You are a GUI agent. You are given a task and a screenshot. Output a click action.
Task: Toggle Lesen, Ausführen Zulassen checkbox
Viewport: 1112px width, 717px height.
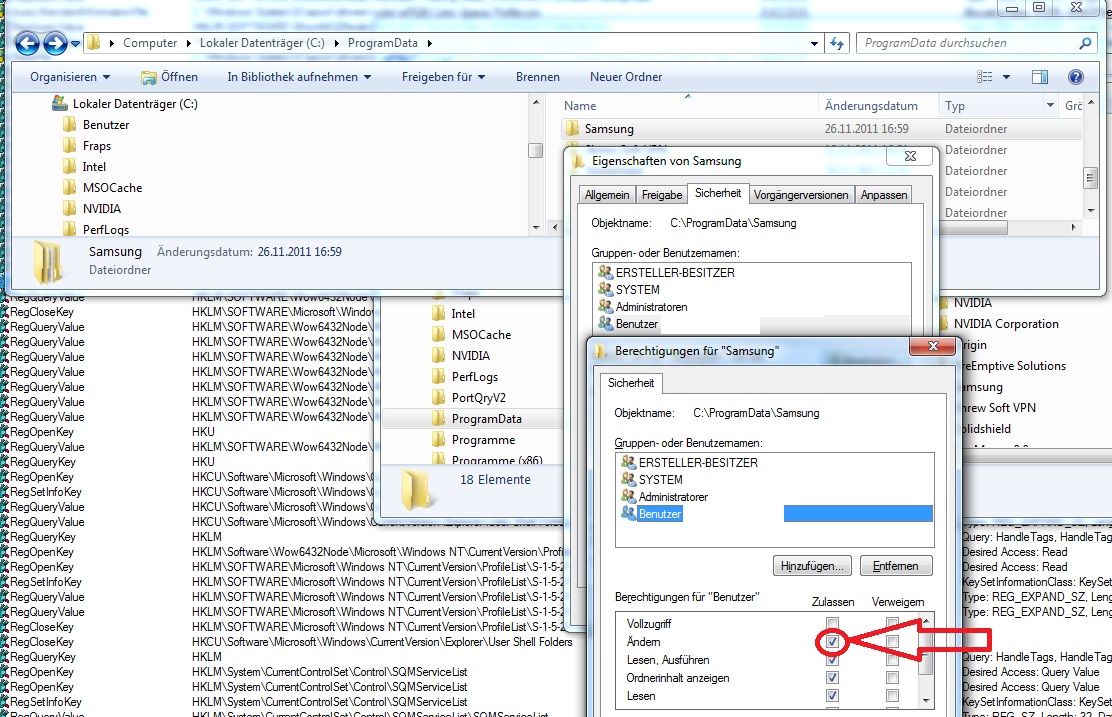click(x=833, y=660)
